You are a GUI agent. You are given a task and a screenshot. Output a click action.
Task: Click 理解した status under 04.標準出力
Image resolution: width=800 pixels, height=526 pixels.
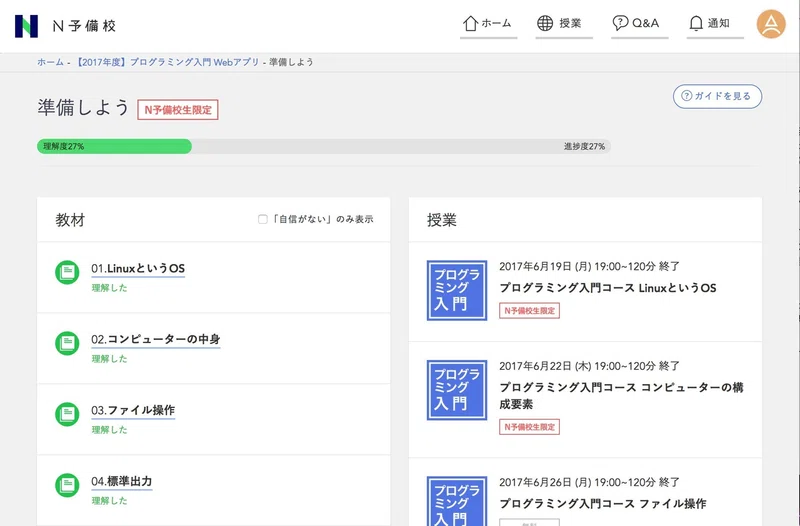(x=109, y=500)
